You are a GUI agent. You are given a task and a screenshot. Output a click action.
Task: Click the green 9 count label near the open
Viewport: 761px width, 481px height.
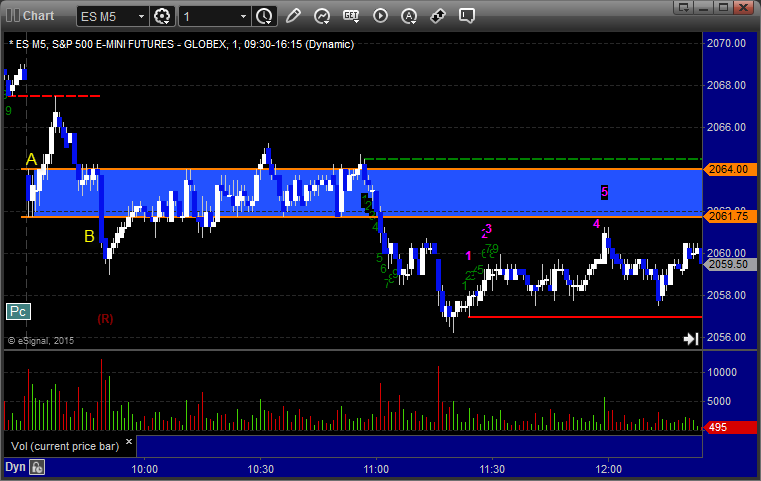point(8,111)
